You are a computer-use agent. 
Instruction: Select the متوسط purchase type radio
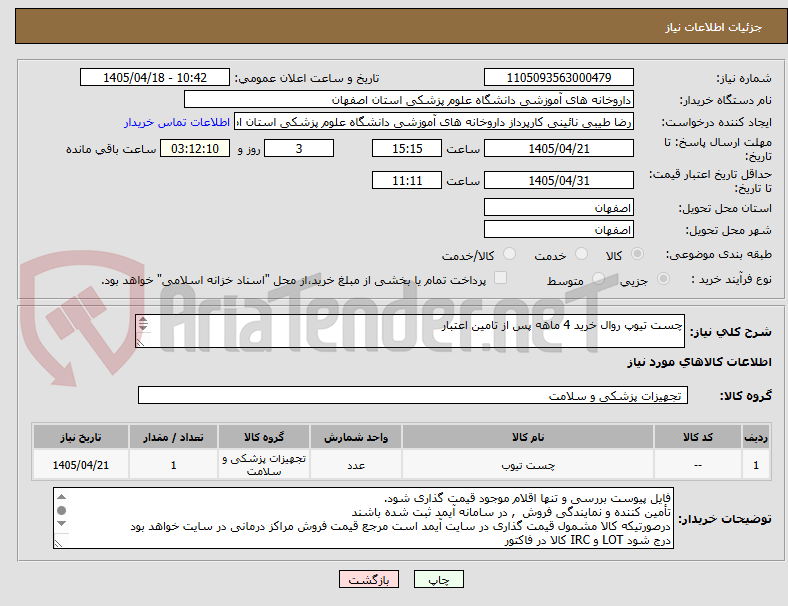pos(598,278)
